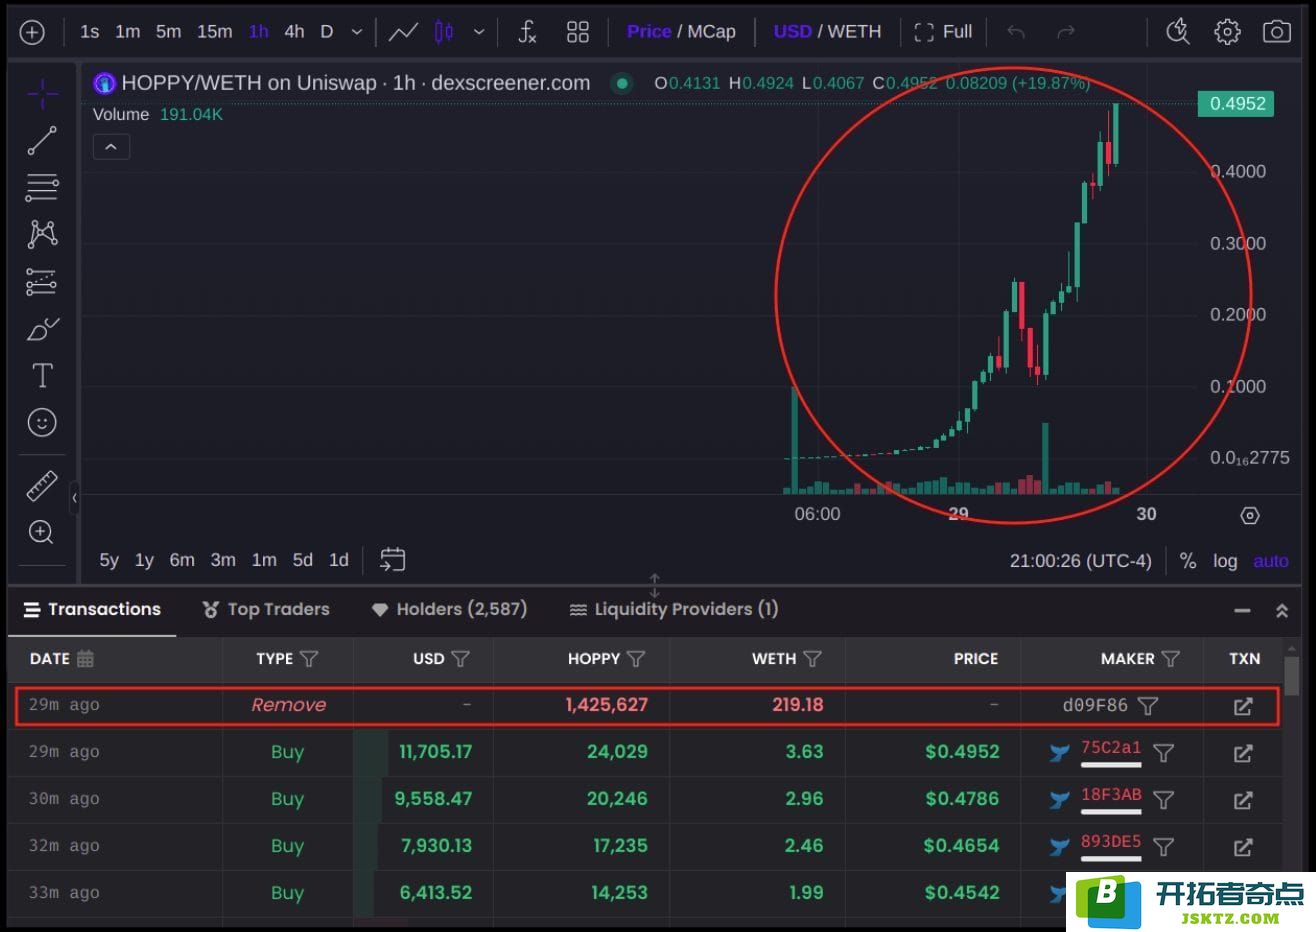Toggle log scale mode
Viewport: 1316px width, 932px height.
point(1225,561)
